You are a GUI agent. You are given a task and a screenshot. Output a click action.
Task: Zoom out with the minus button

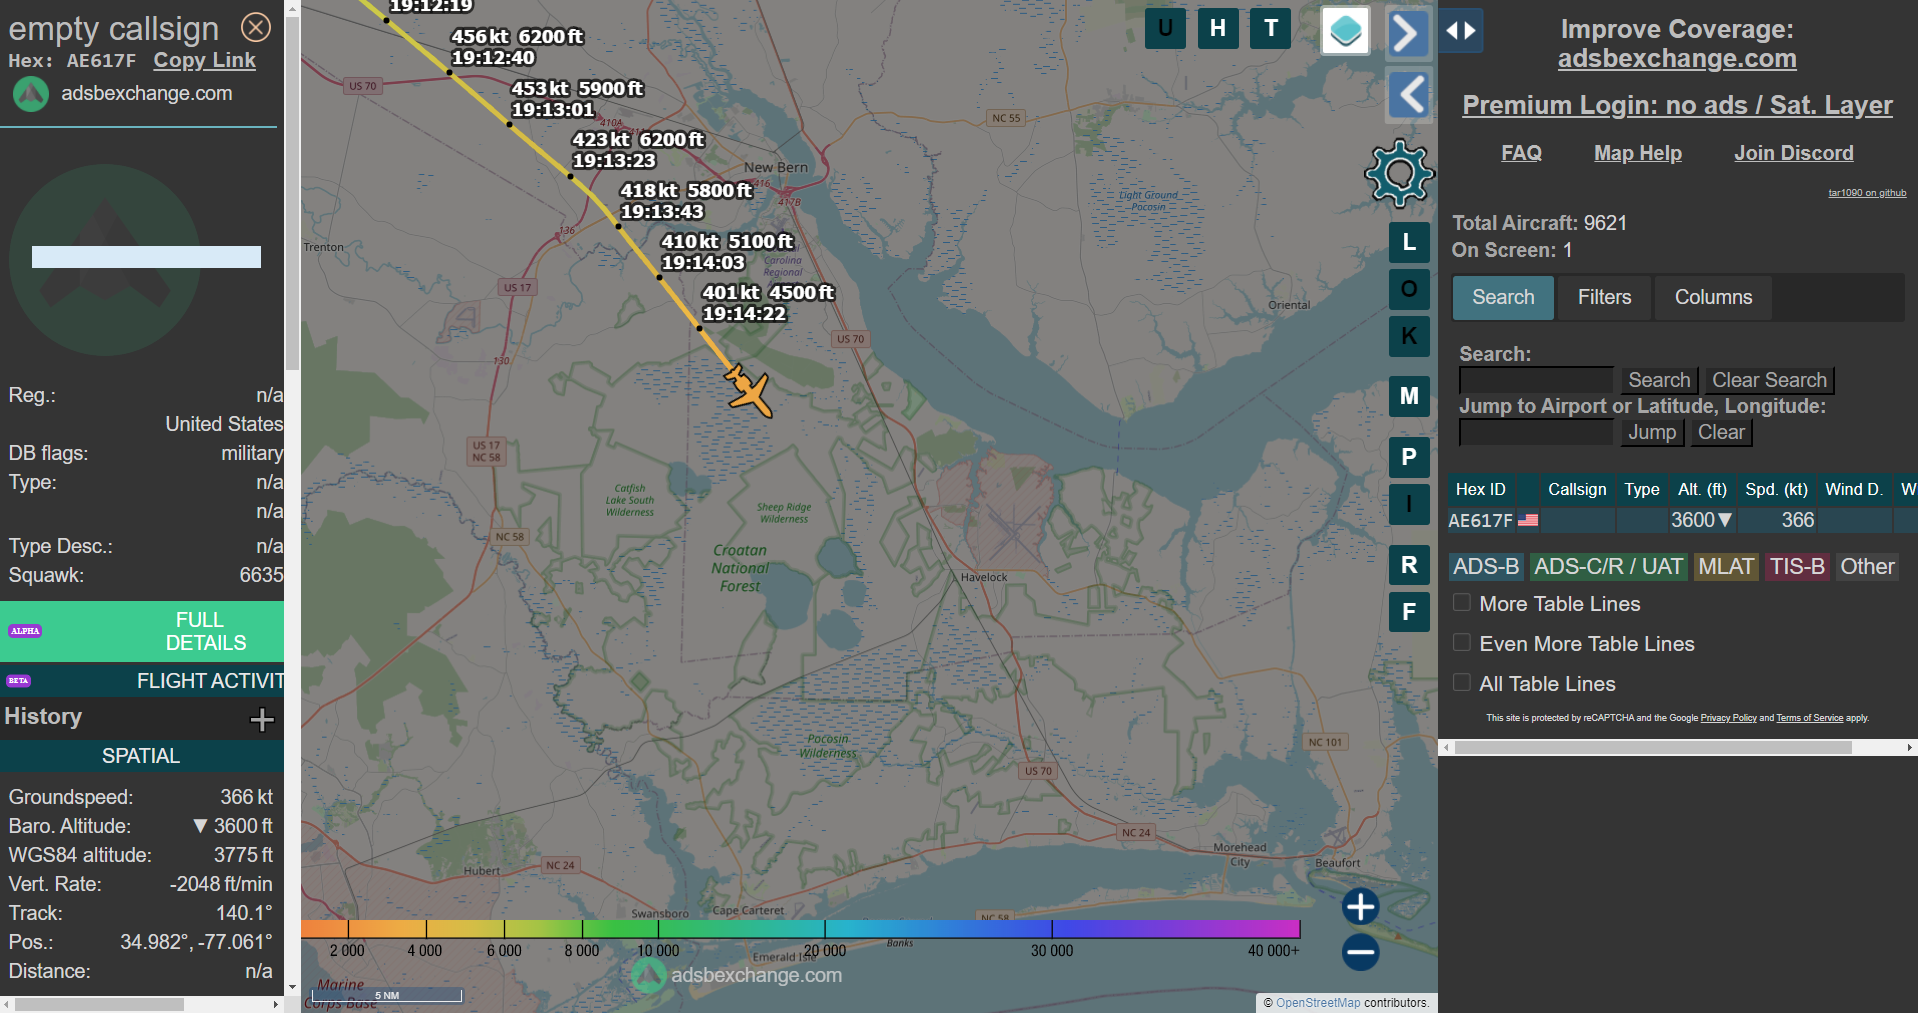coord(1360,952)
